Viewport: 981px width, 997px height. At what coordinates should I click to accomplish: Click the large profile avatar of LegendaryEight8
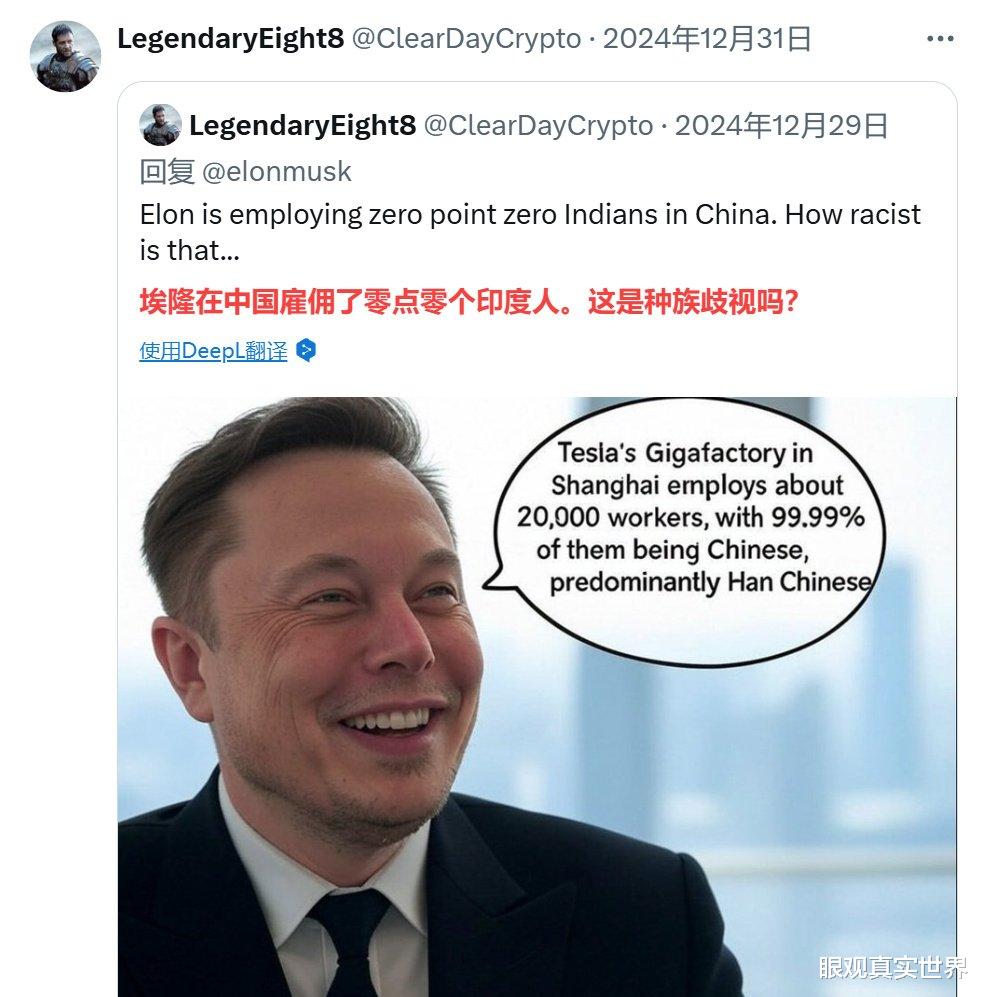point(65,56)
